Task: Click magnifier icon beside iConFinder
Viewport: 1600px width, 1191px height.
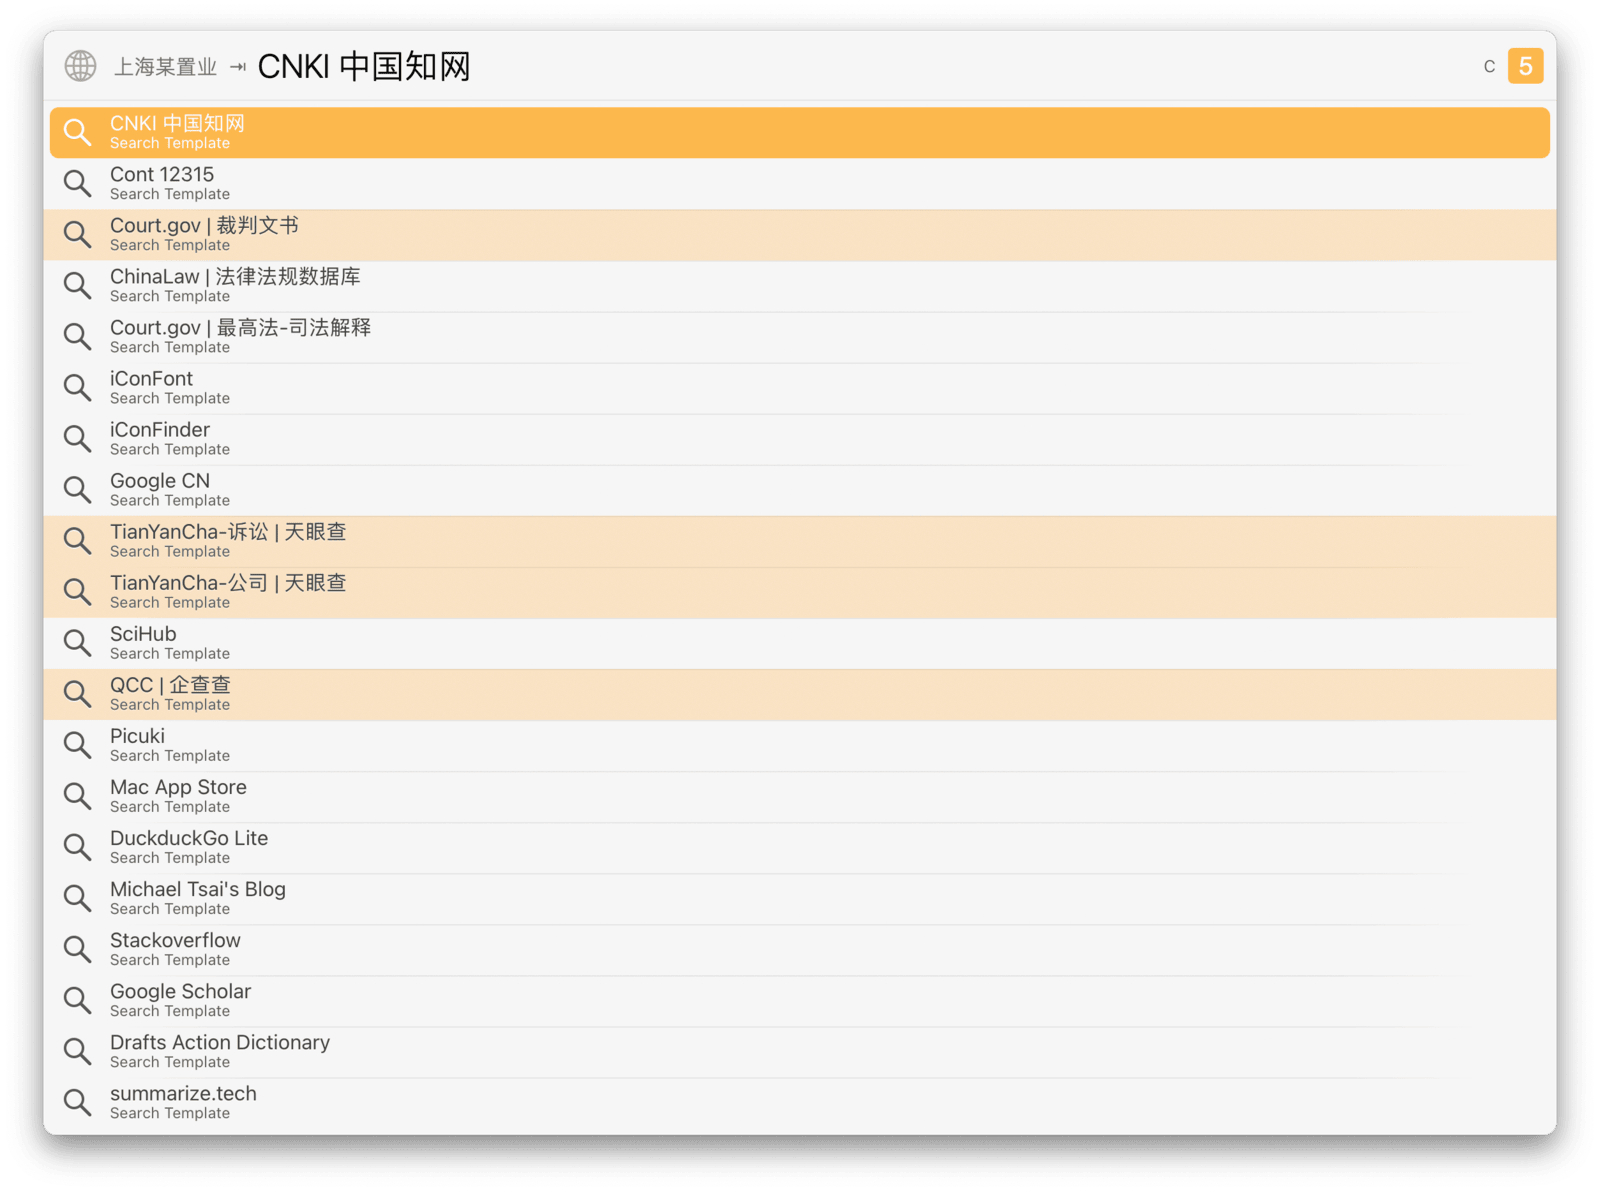Action: tap(77, 438)
